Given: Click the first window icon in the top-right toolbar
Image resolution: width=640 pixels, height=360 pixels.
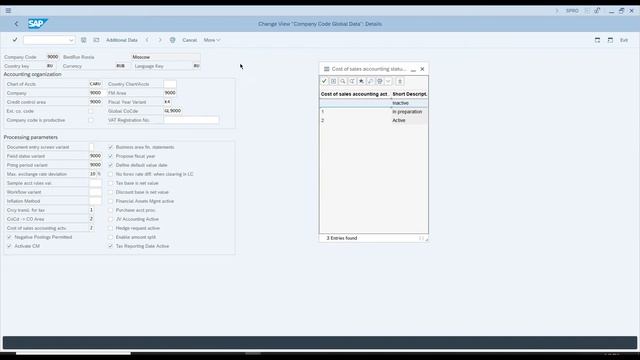Looking at the screenshot, I should 597,40.
